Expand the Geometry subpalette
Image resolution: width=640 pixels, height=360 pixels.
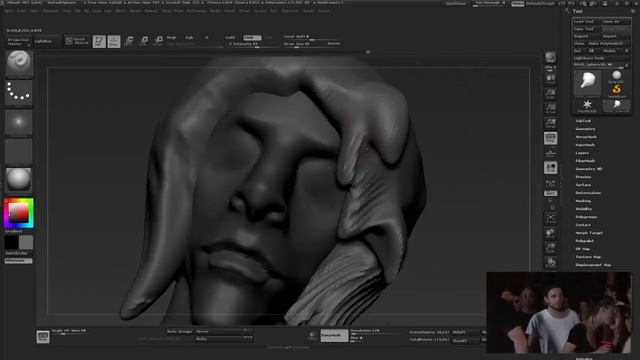(585, 129)
